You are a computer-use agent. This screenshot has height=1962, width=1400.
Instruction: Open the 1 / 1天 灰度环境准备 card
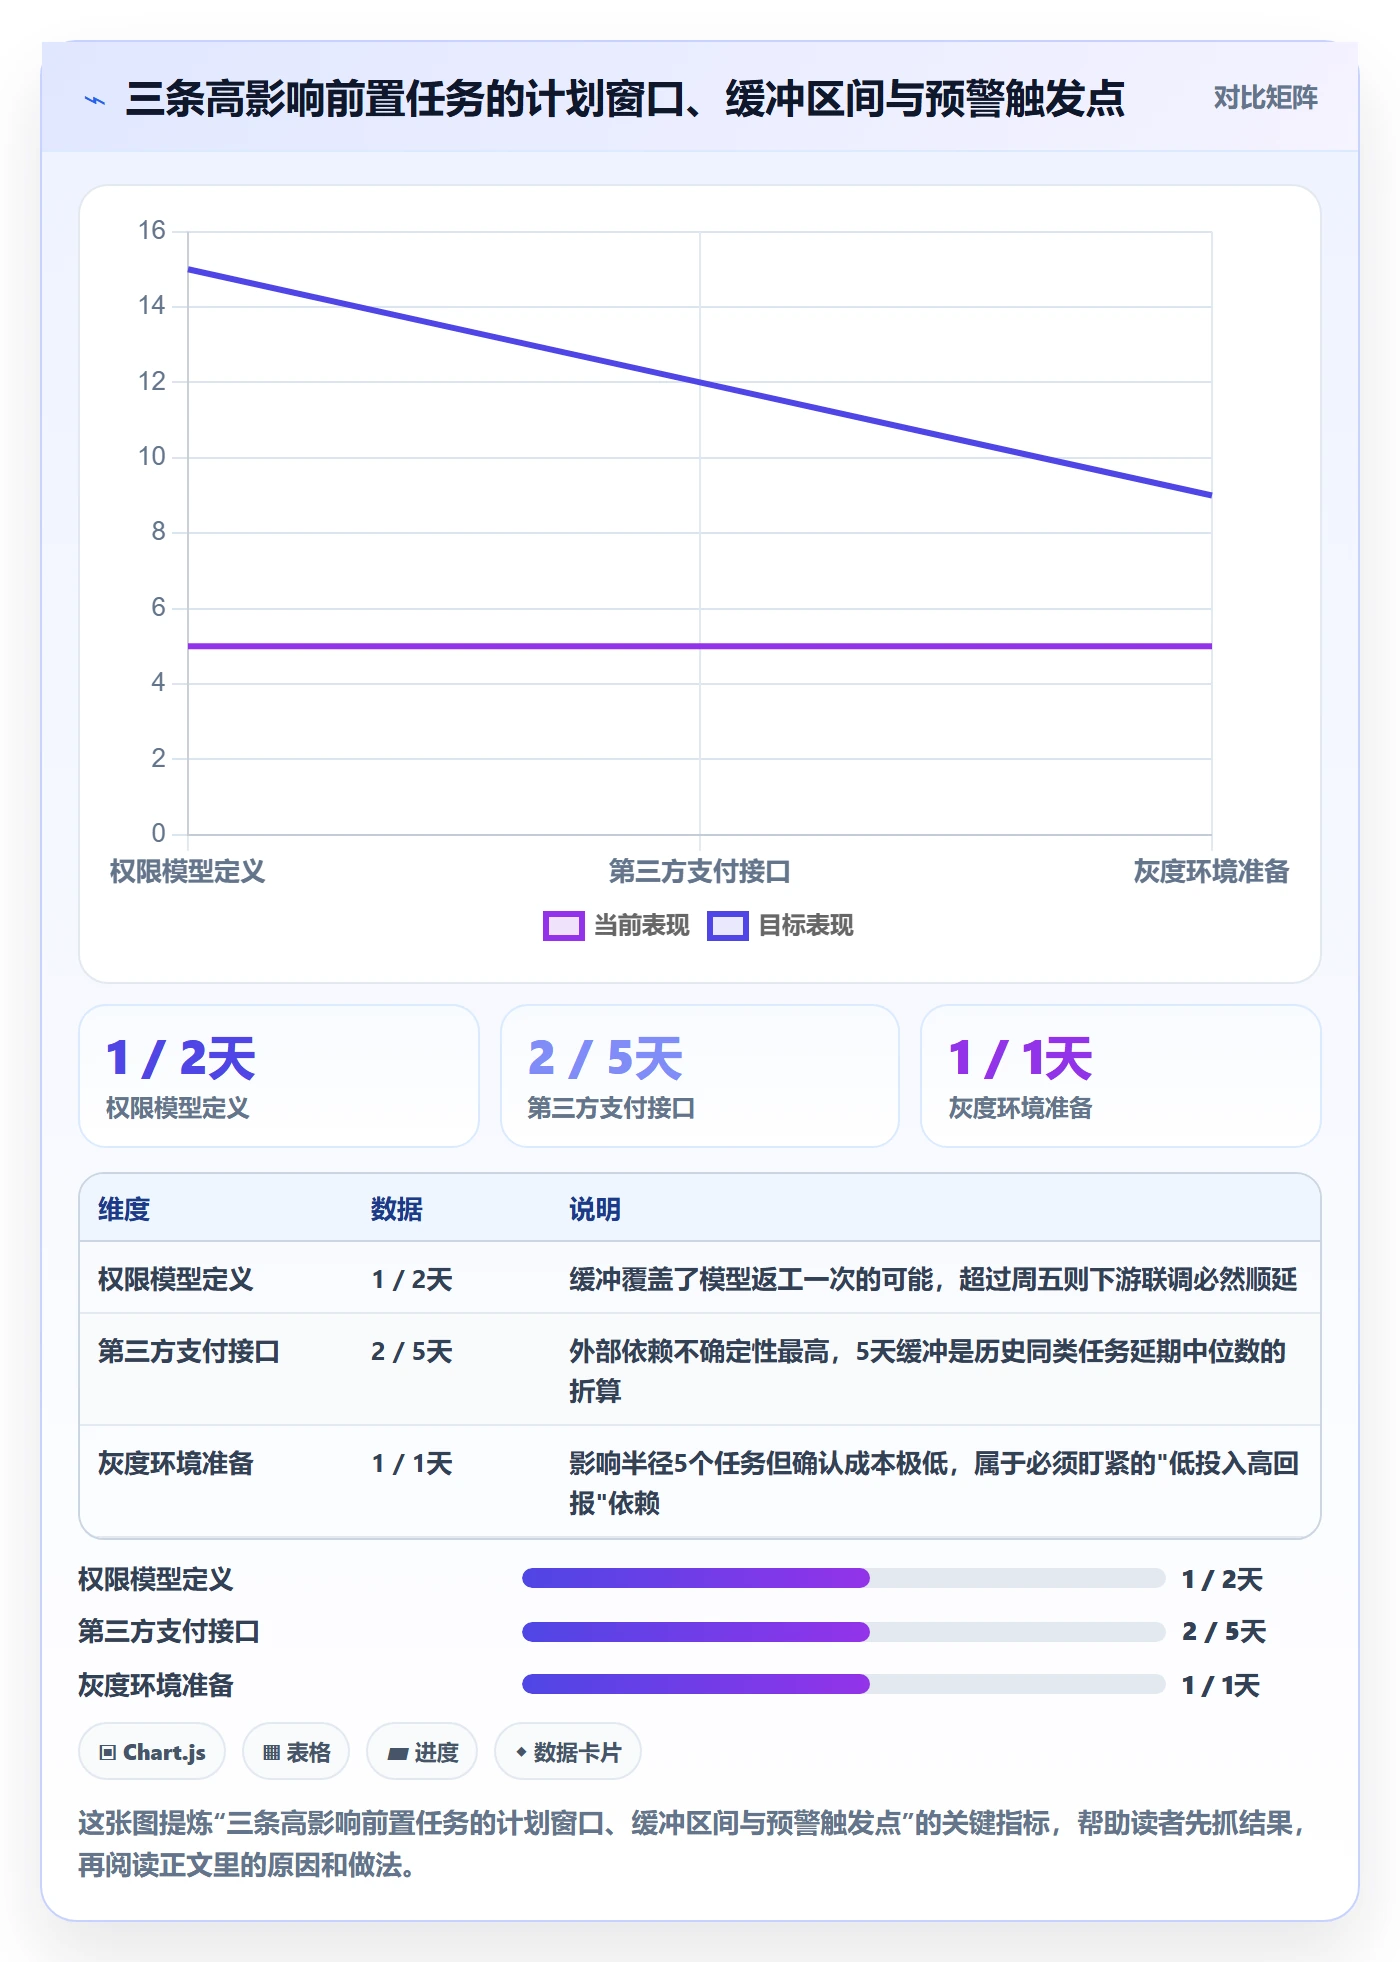1121,1076
